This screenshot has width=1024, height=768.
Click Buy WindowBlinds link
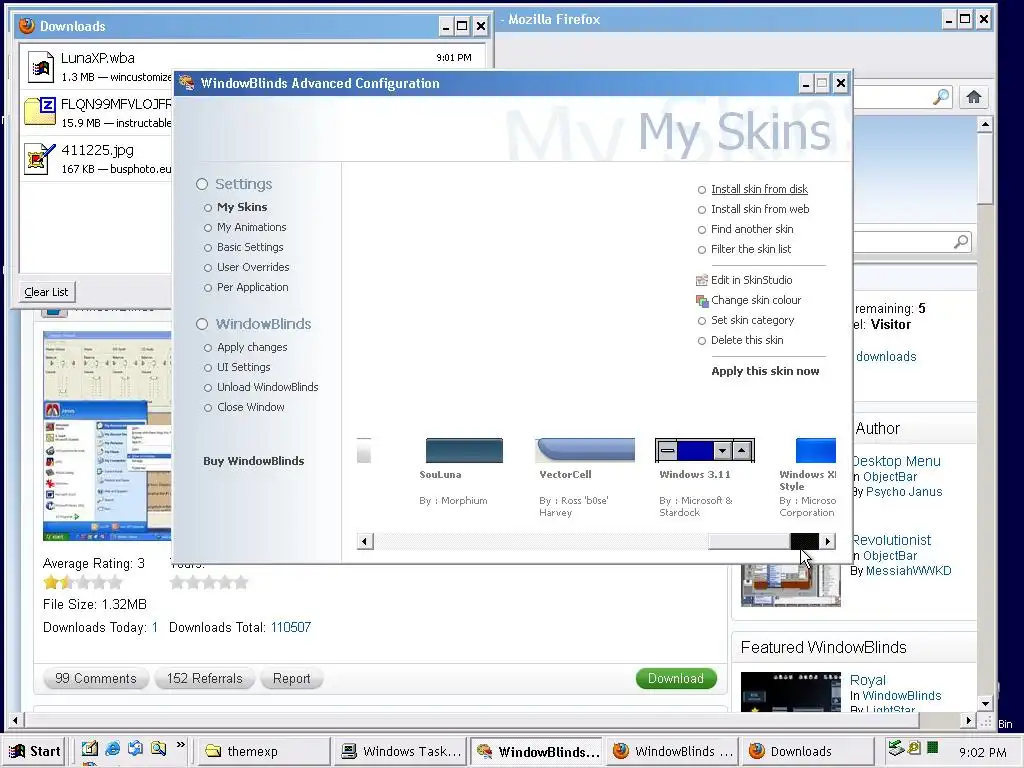click(x=253, y=461)
